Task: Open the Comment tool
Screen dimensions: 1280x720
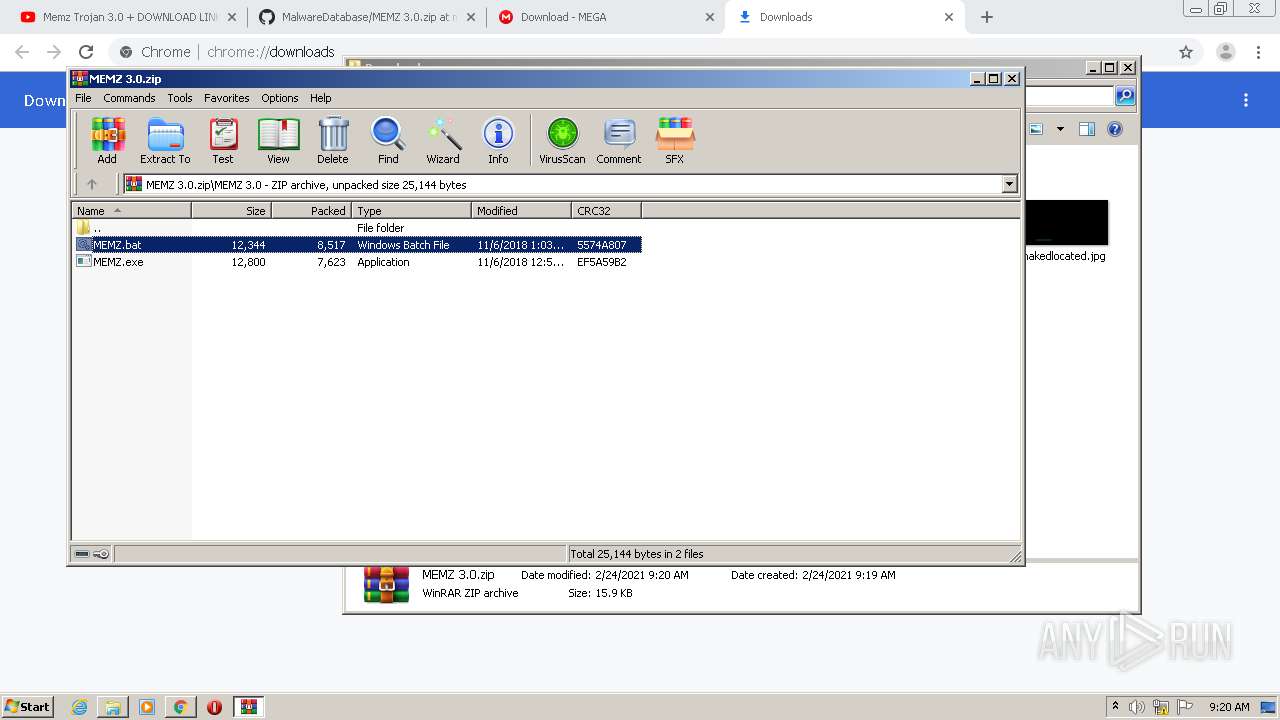Action: click(x=619, y=140)
